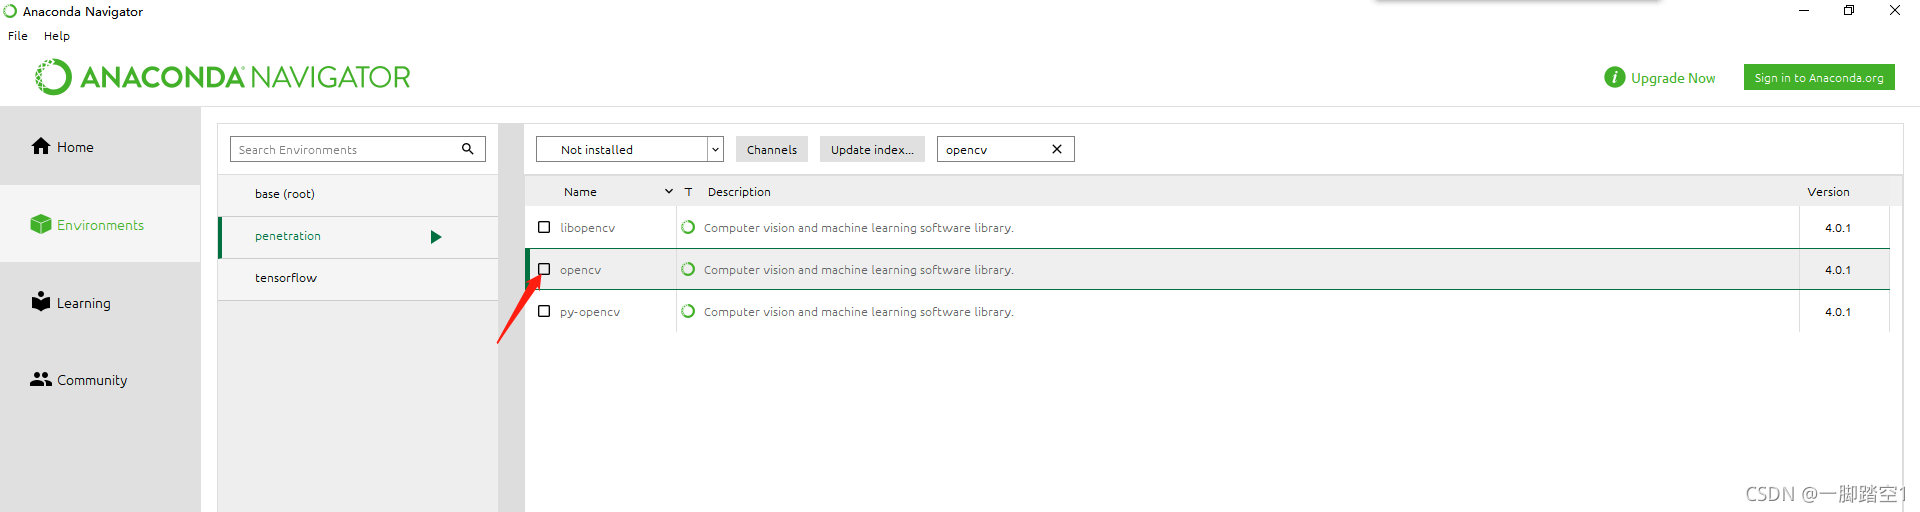Select the base (root) environment
The height and width of the screenshot is (512, 1920).
(x=358, y=194)
